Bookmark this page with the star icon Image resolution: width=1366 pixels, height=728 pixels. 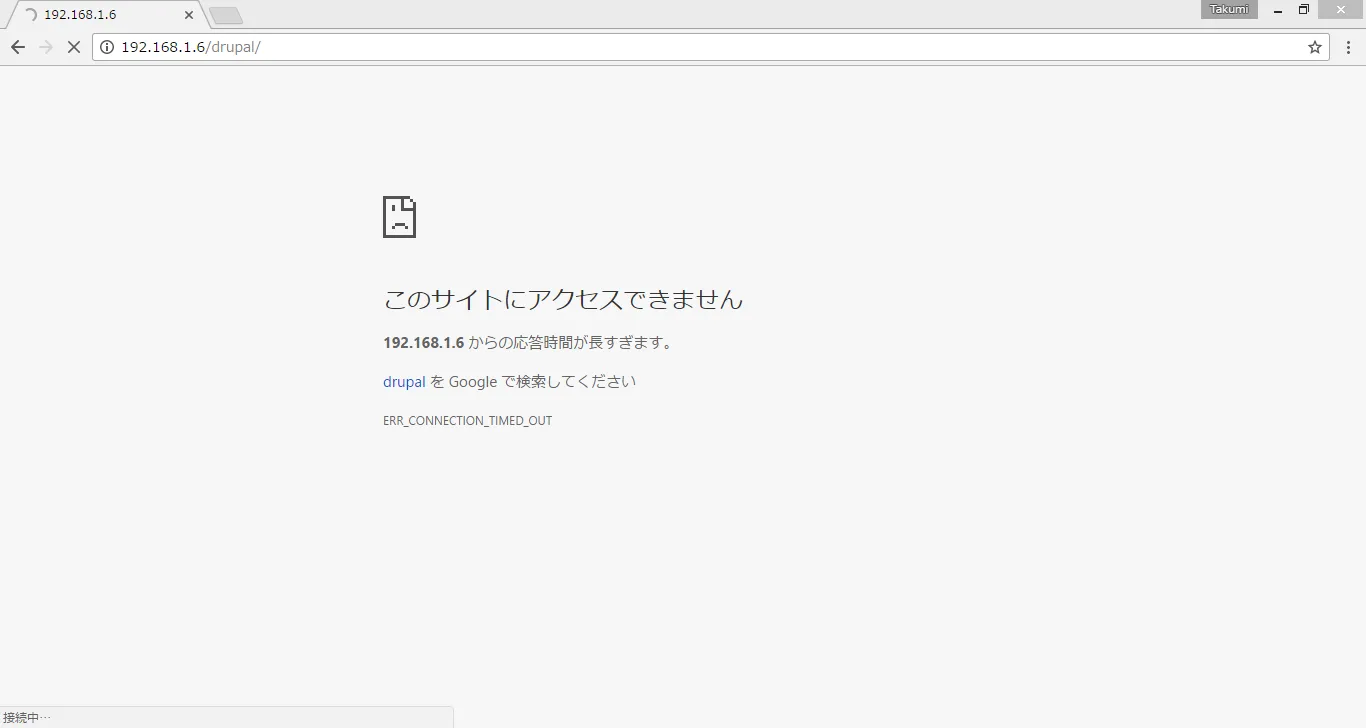click(x=1314, y=47)
